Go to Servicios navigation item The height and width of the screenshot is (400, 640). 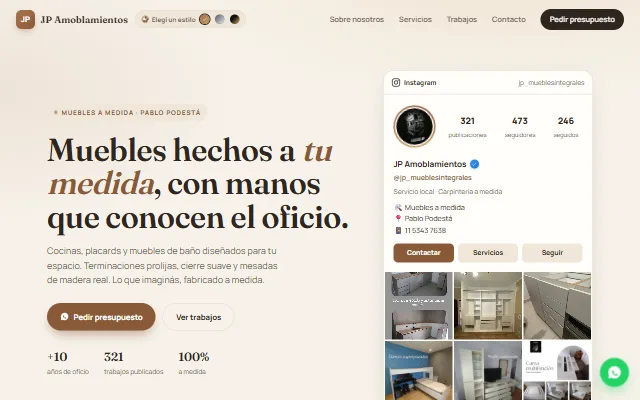(x=415, y=19)
